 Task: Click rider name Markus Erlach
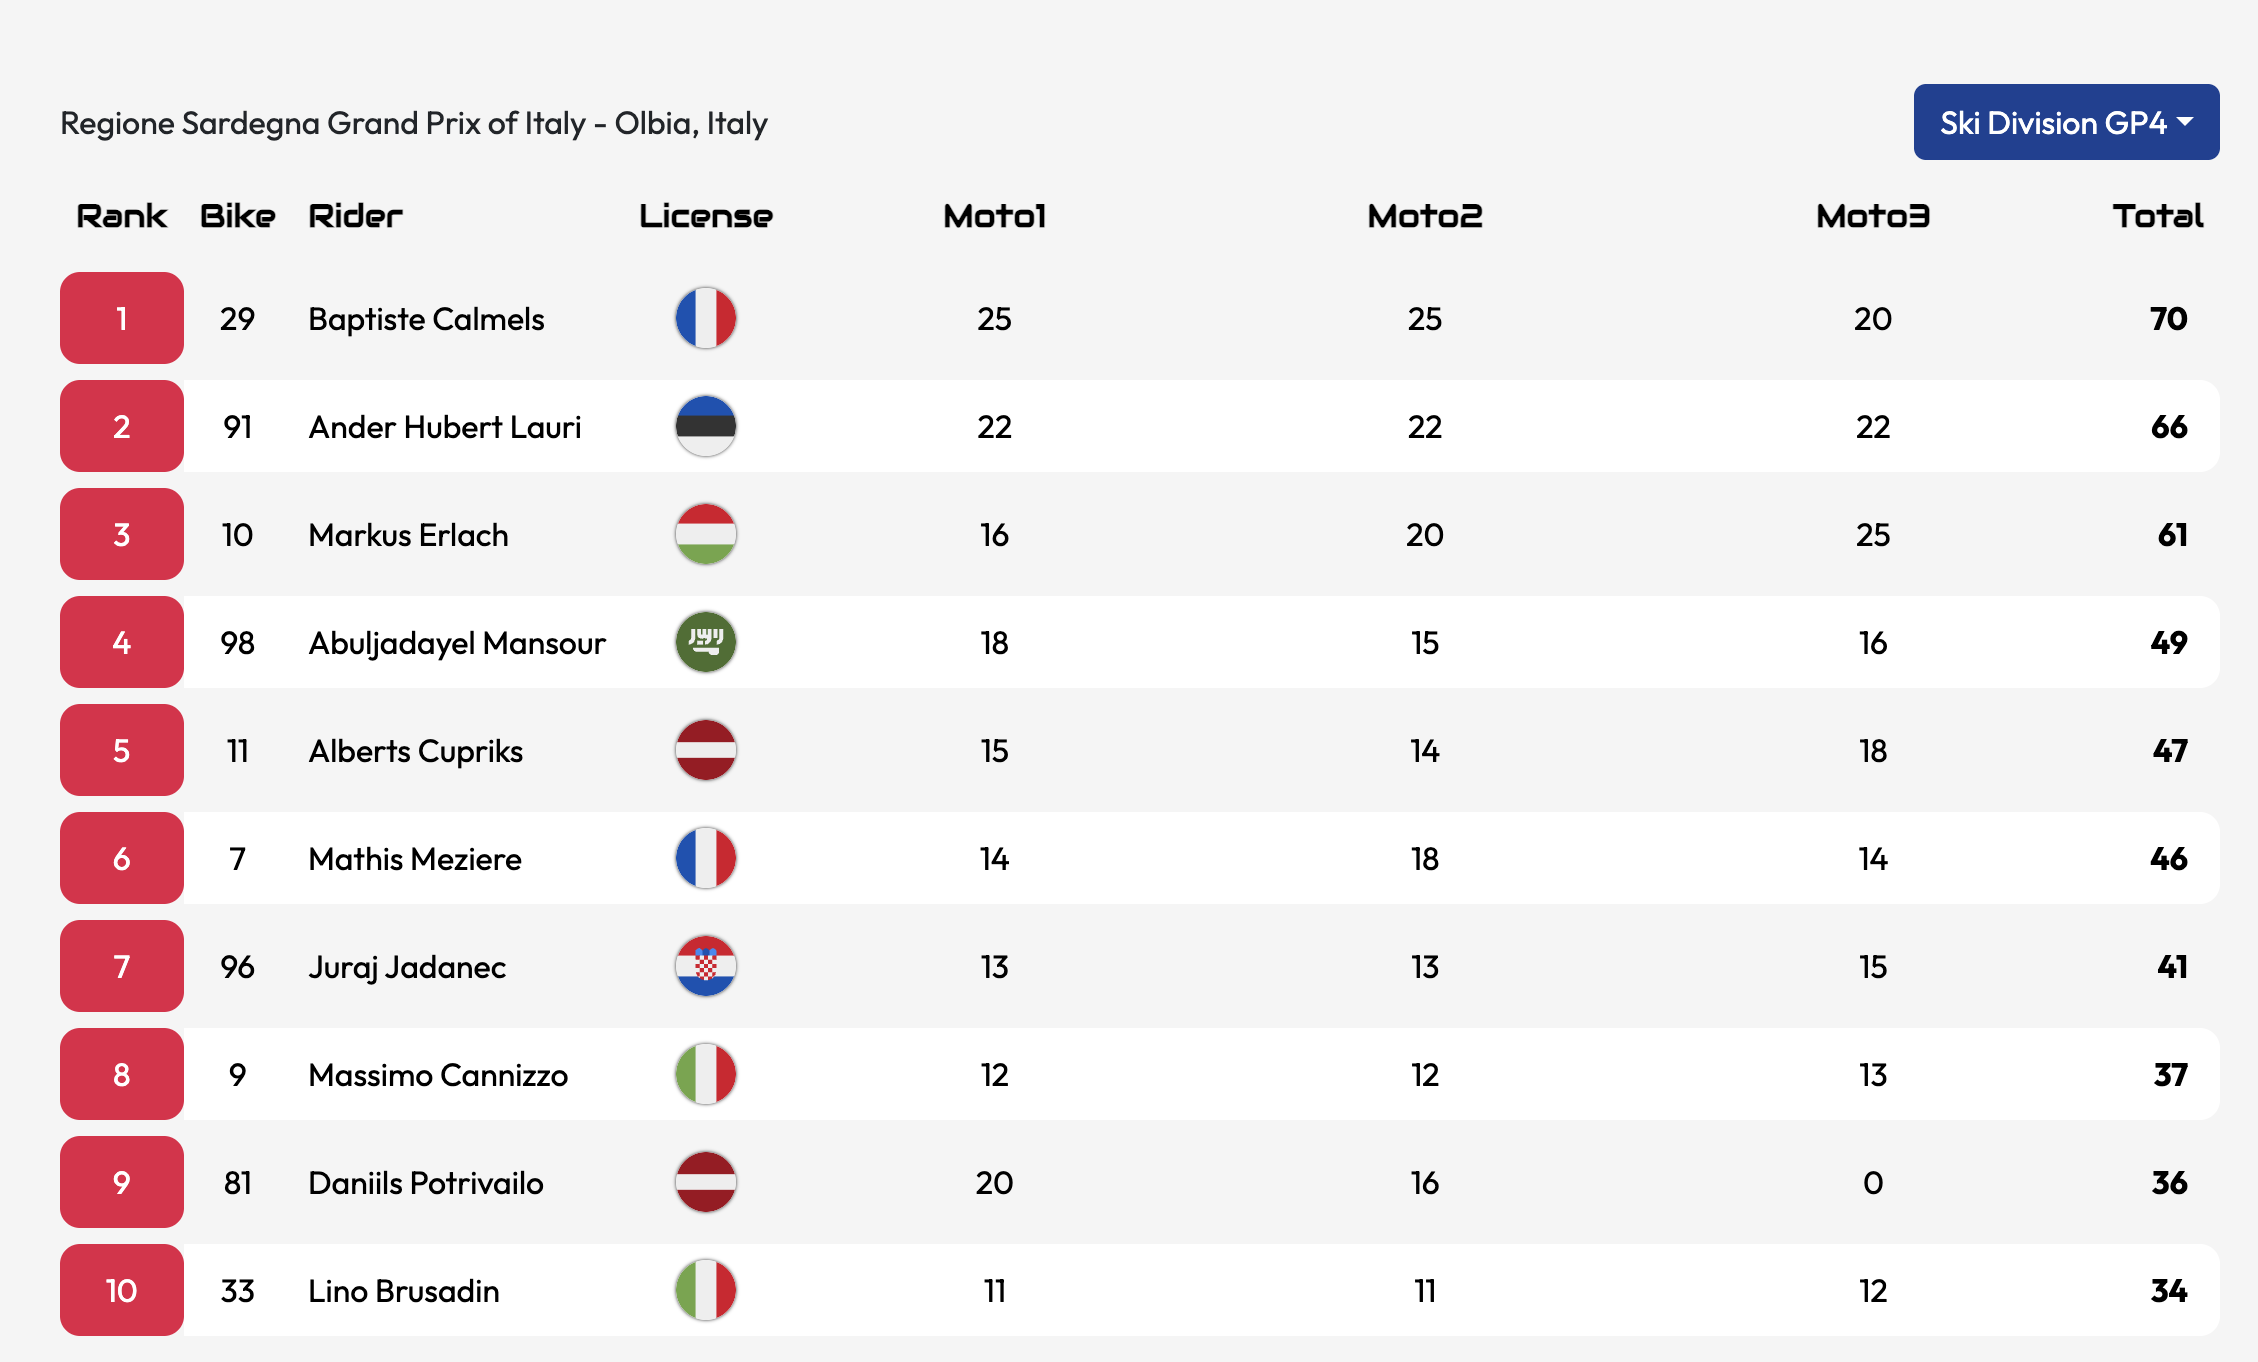[408, 535]
